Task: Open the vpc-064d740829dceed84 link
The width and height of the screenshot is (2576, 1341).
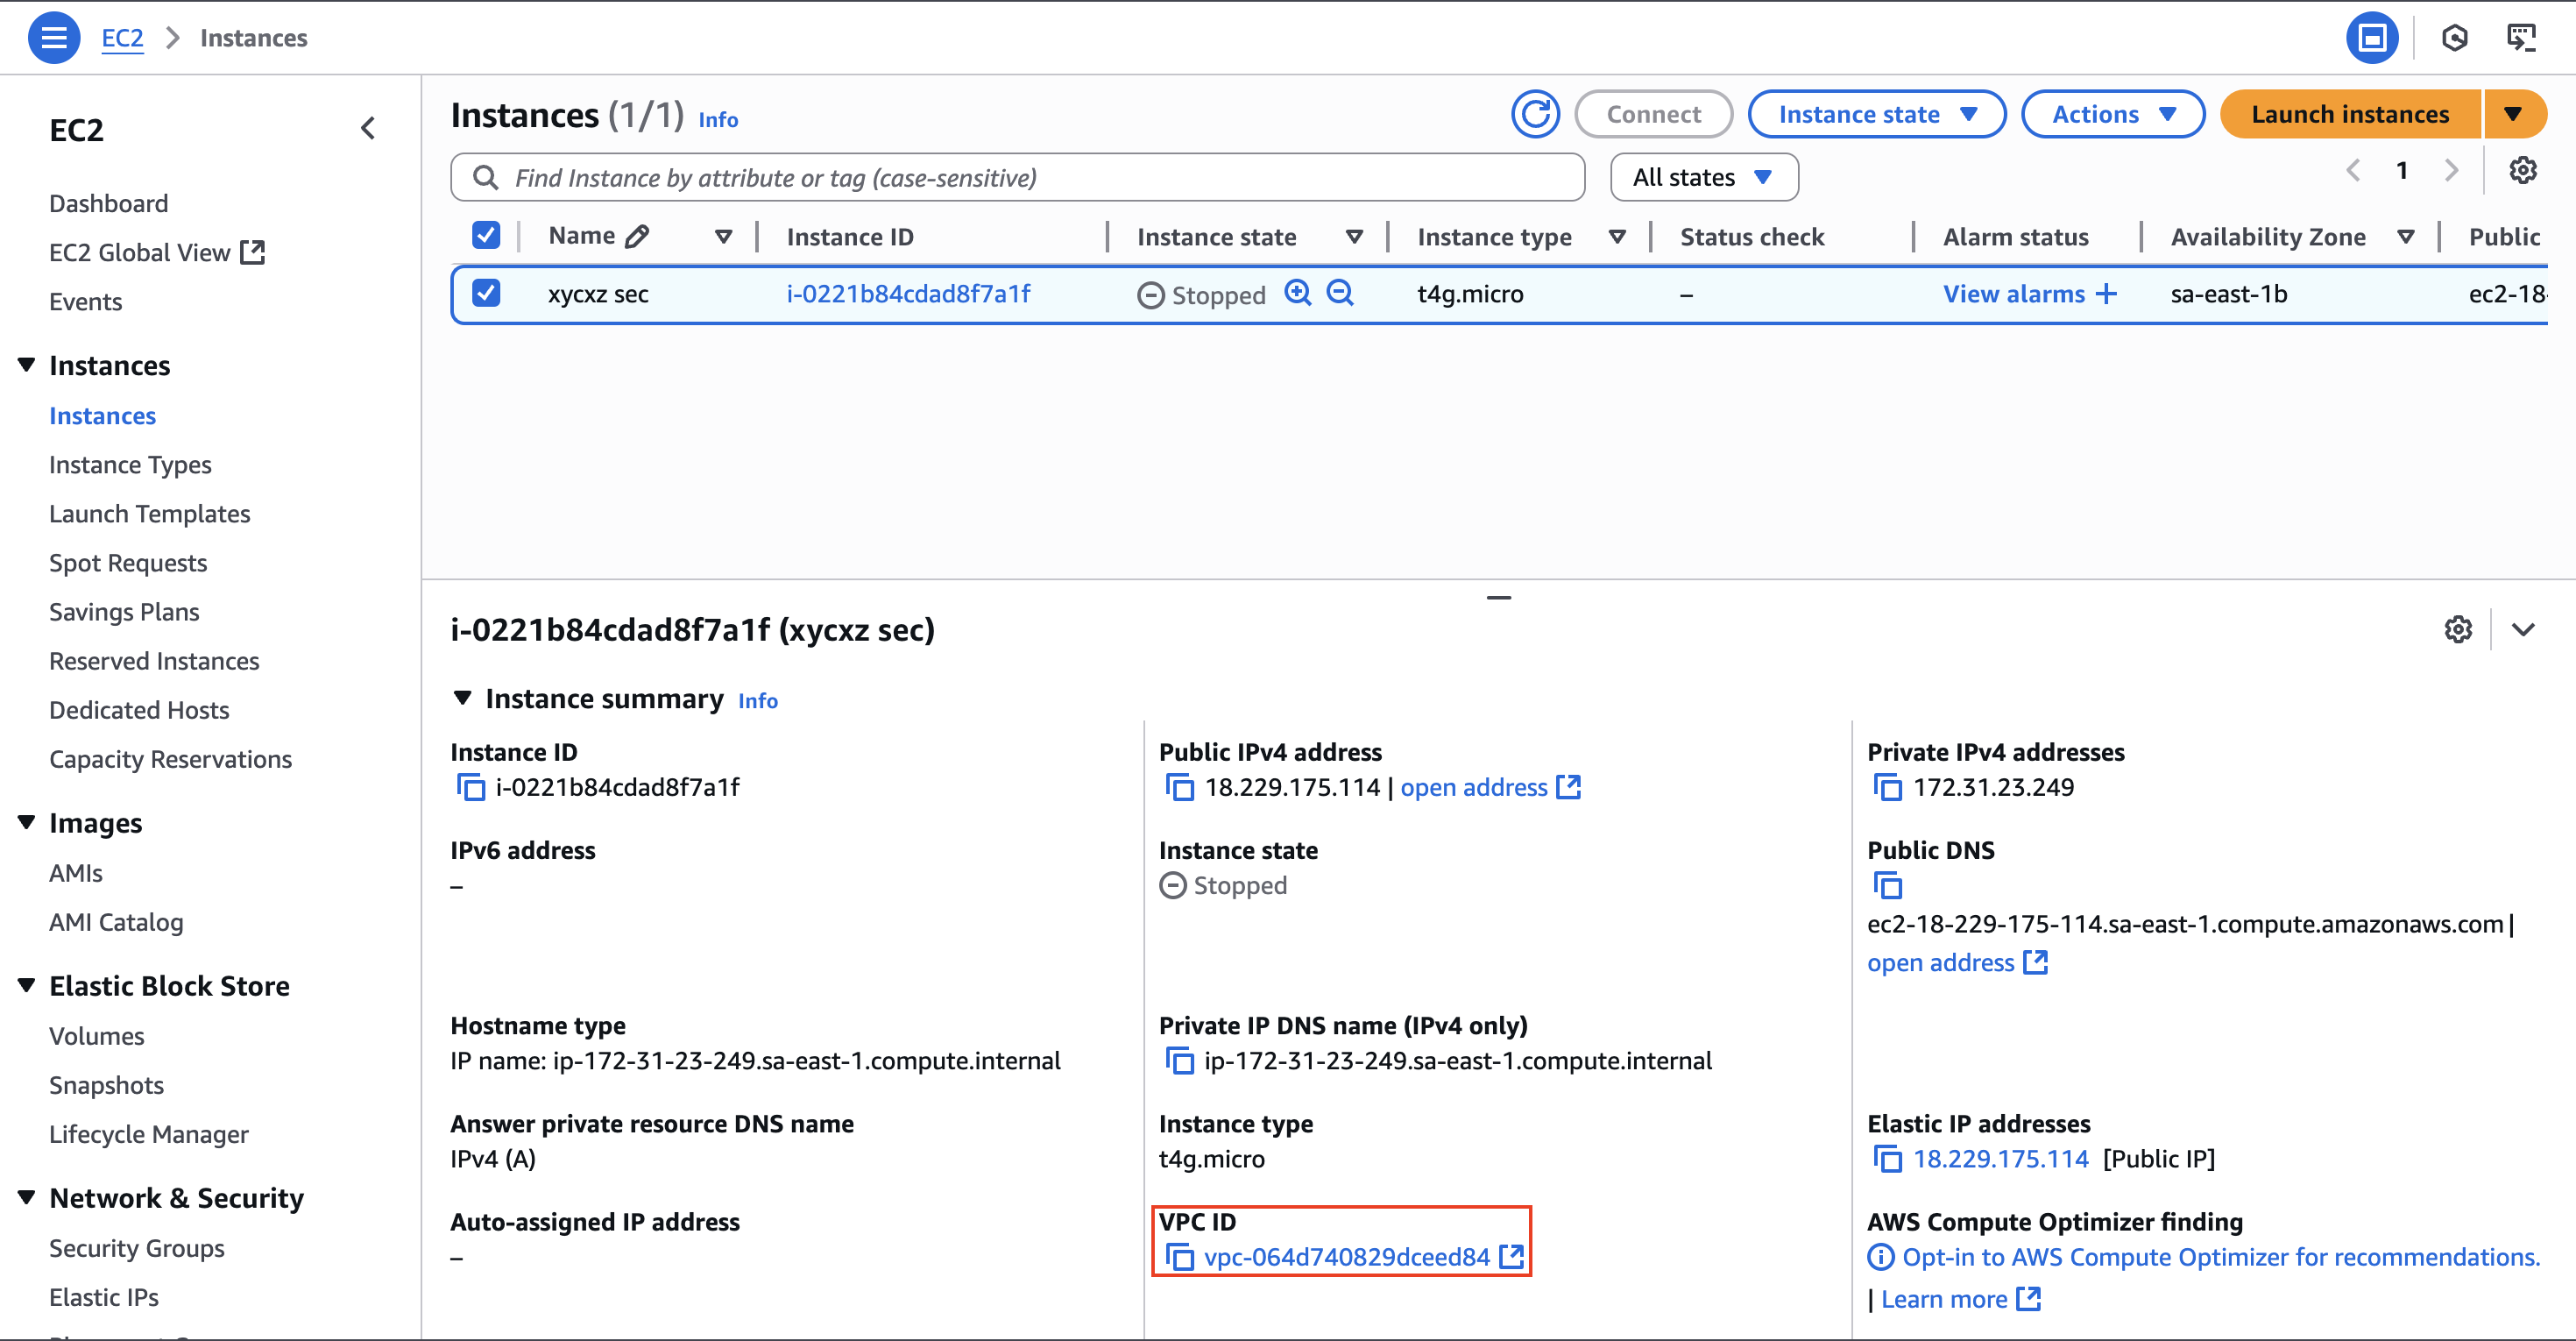Action: coord(1346,1257)
